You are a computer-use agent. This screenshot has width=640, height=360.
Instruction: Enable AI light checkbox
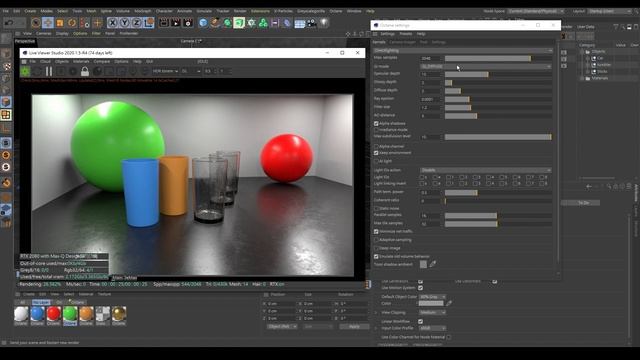click(376, 161)
